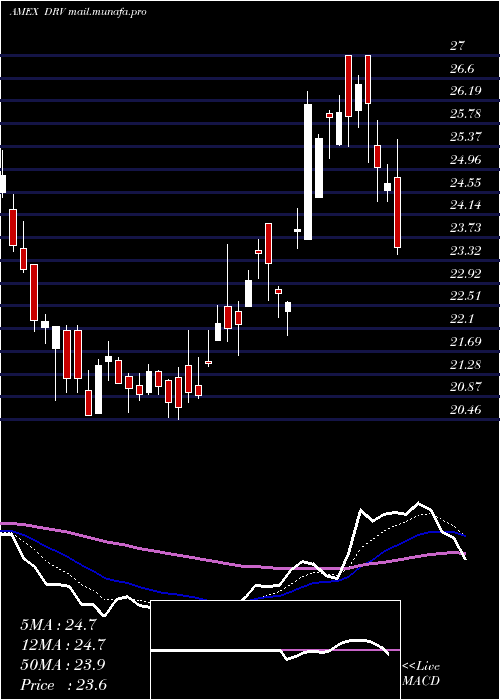This screenshot has height=700, width=500.
Task: Click the '<<Live MACD' label
Action: tap(421, 674)
